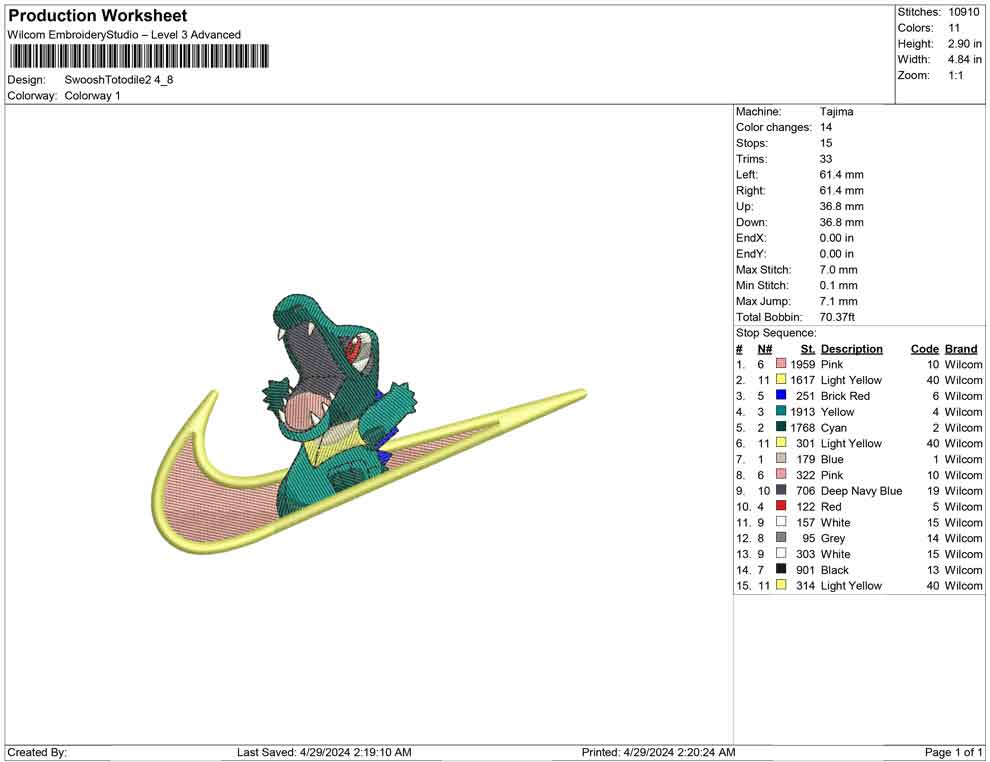Select the red swatch for stop 10
The image size is (990, 762).
(x=781, y=506)
